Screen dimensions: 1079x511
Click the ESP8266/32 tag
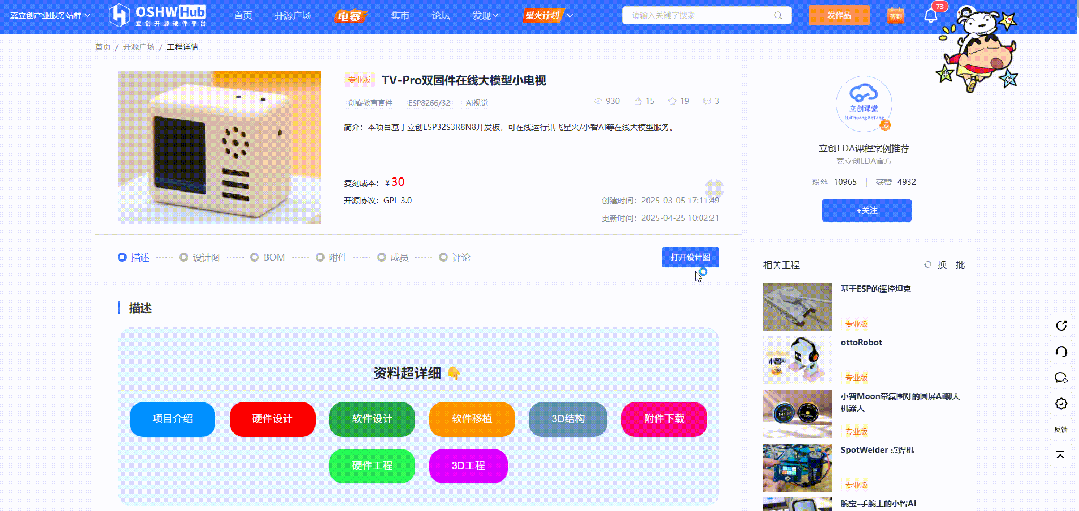point(429,102)
